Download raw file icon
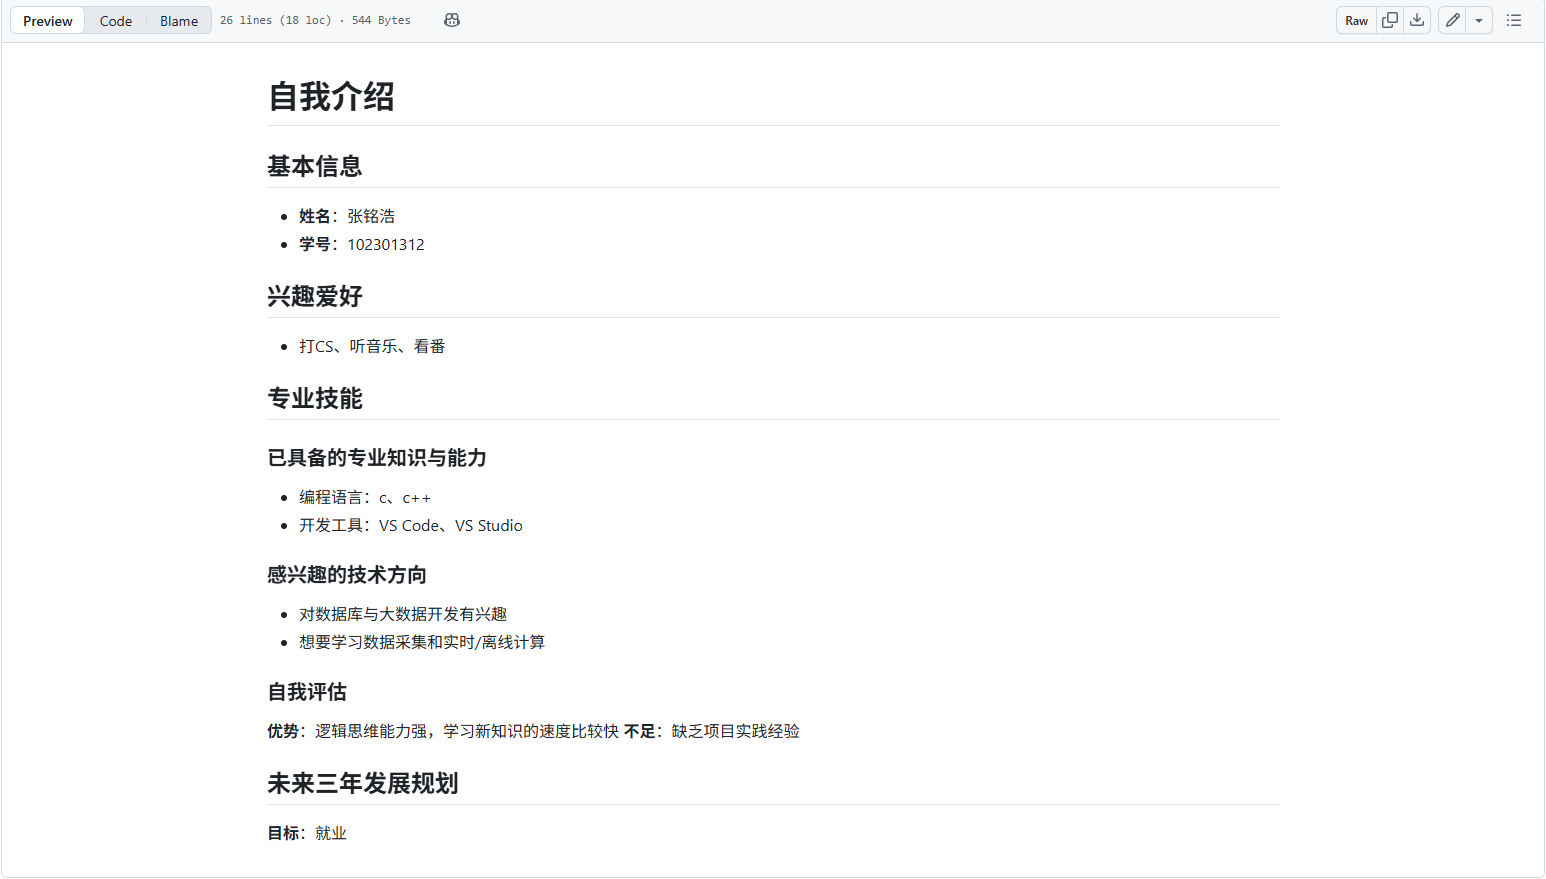 point(1417,20)
